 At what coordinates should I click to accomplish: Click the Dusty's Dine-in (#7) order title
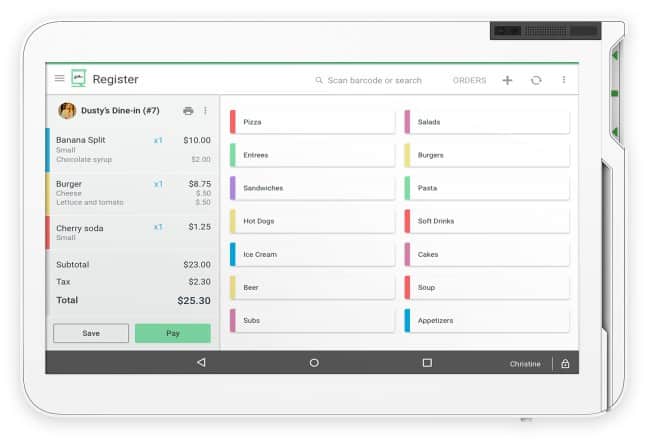click(120, 111)
